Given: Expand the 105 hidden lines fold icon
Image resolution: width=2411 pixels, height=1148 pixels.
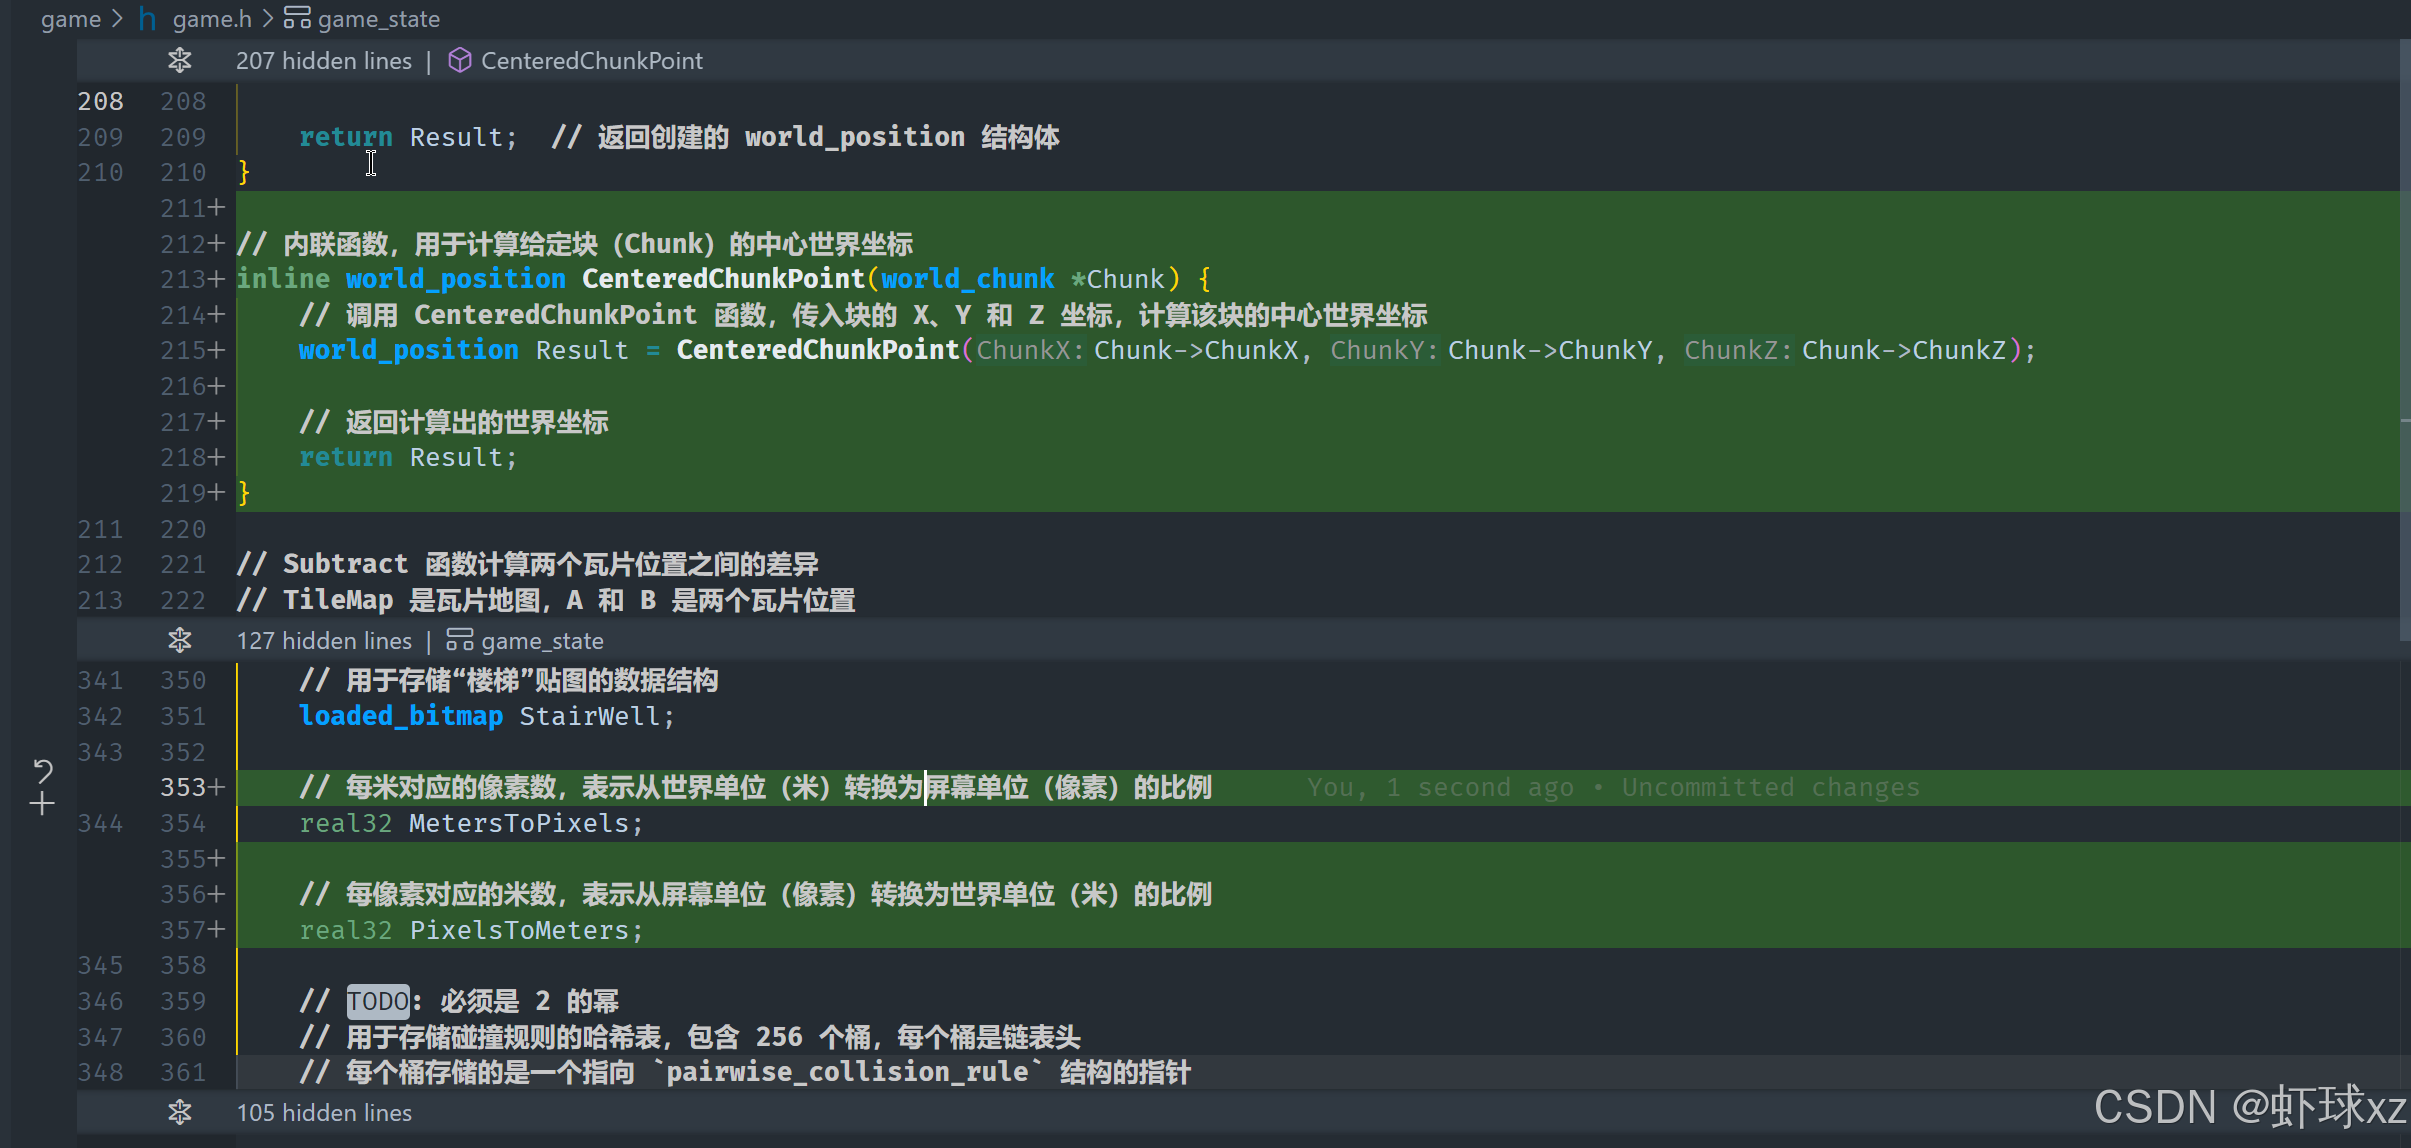Looking at the screenshot, I should click(x=180, y=1112).
